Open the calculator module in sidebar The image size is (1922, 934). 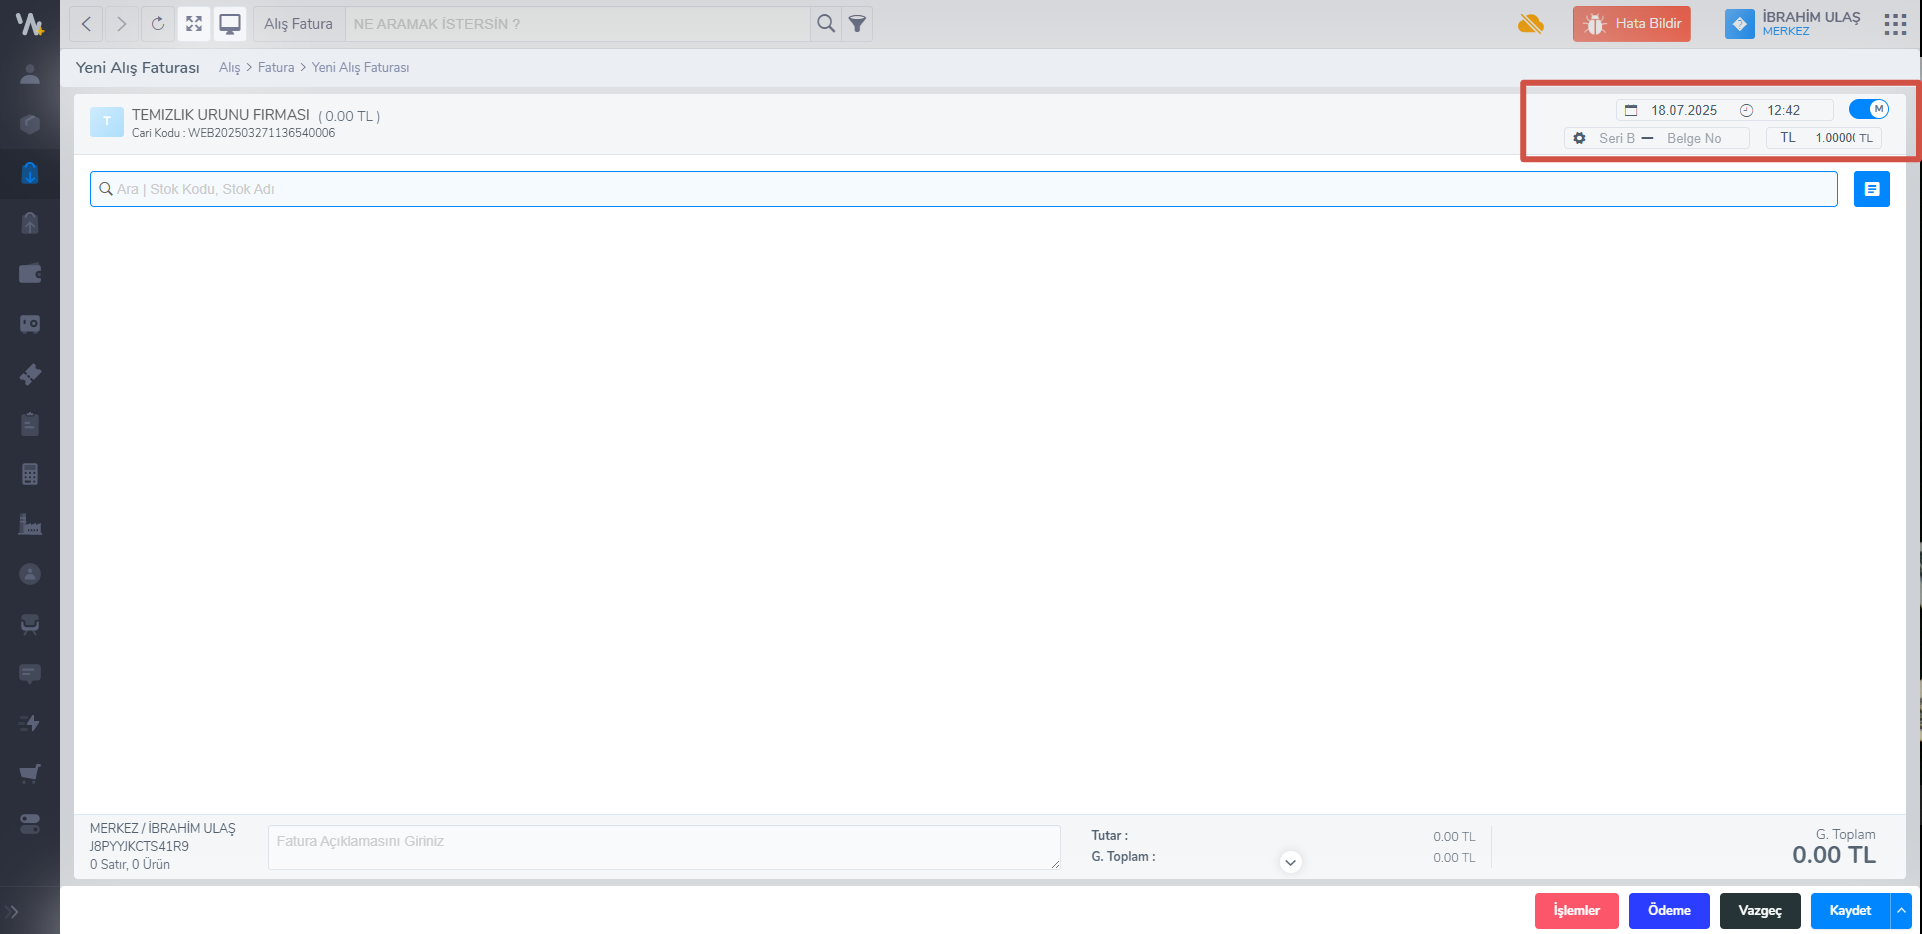[30, 474]
